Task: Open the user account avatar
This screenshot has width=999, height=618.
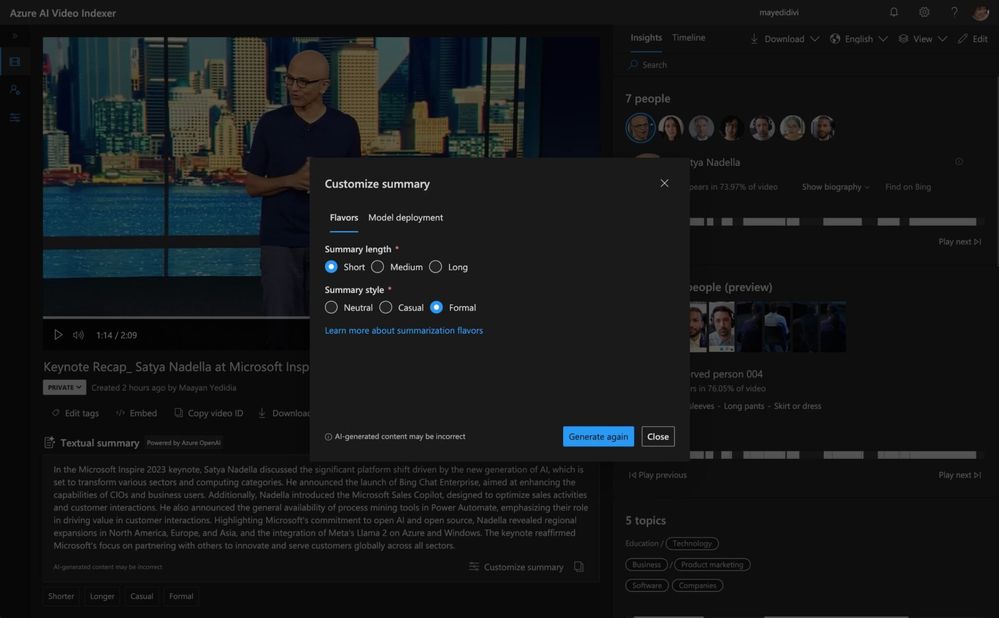Action: click(x=981, y=12)
